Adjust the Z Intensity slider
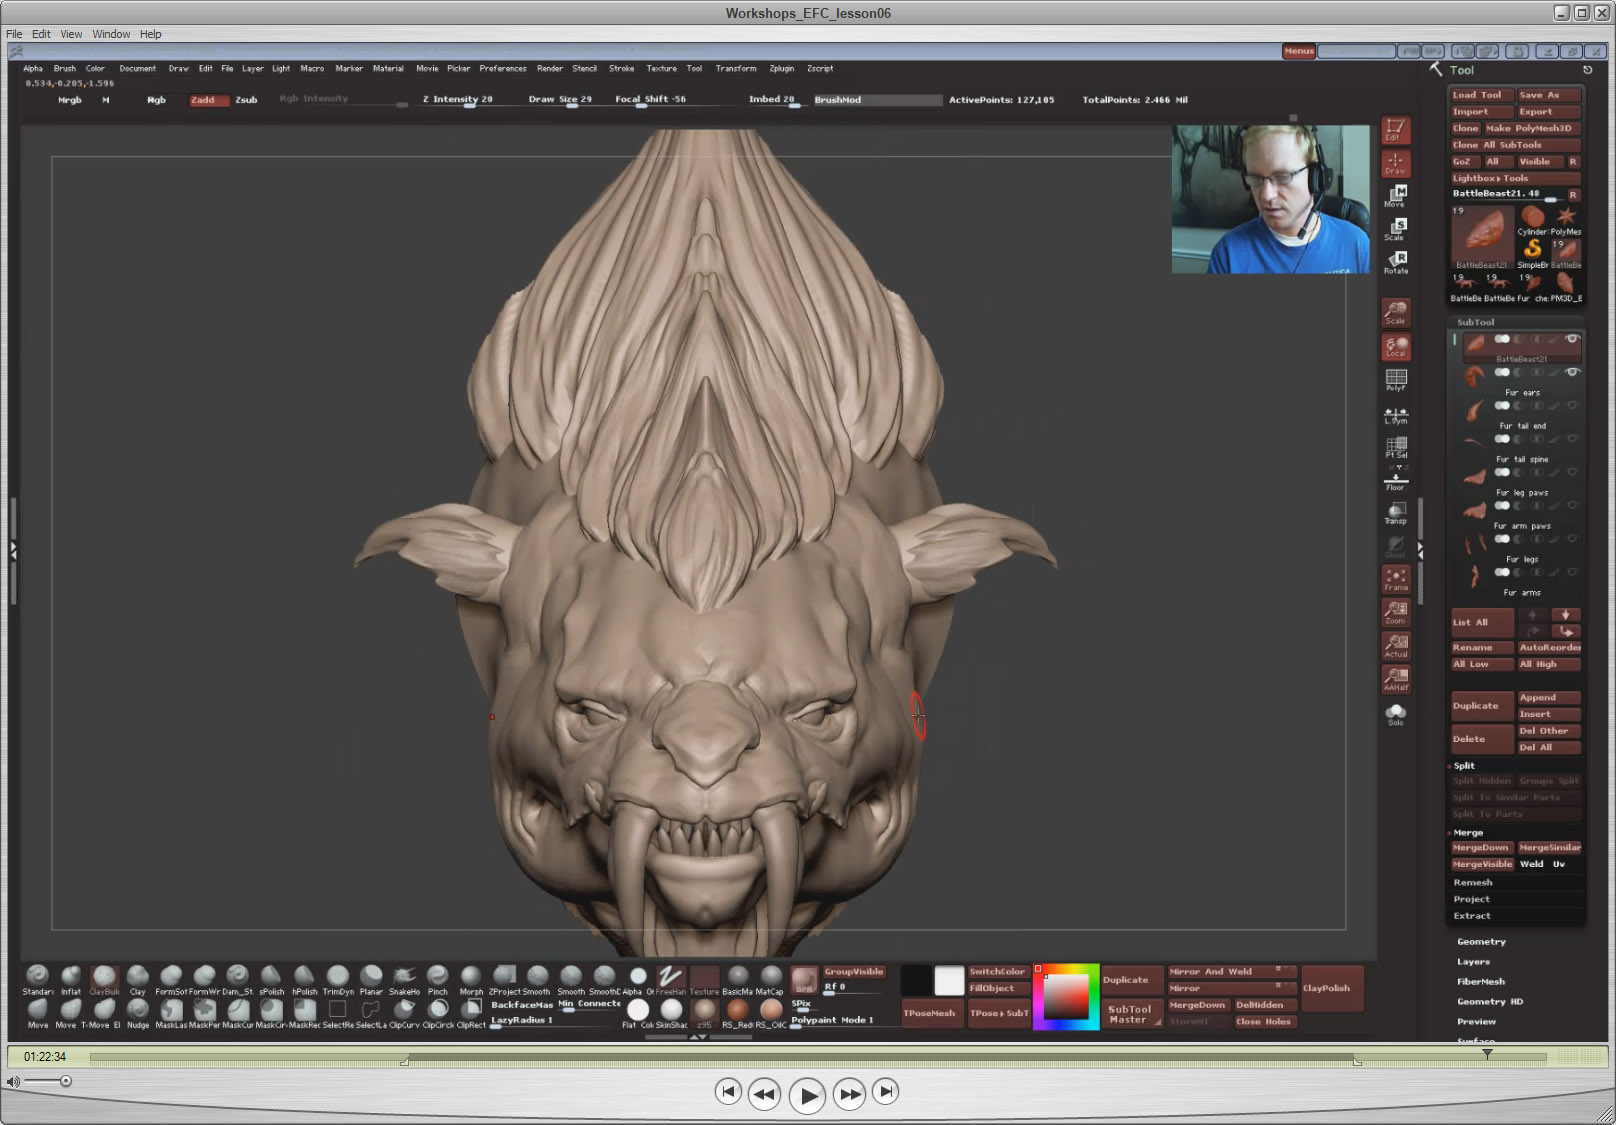The height and width of the screenshot is (1125, 1616). click(x=458, y=100)
